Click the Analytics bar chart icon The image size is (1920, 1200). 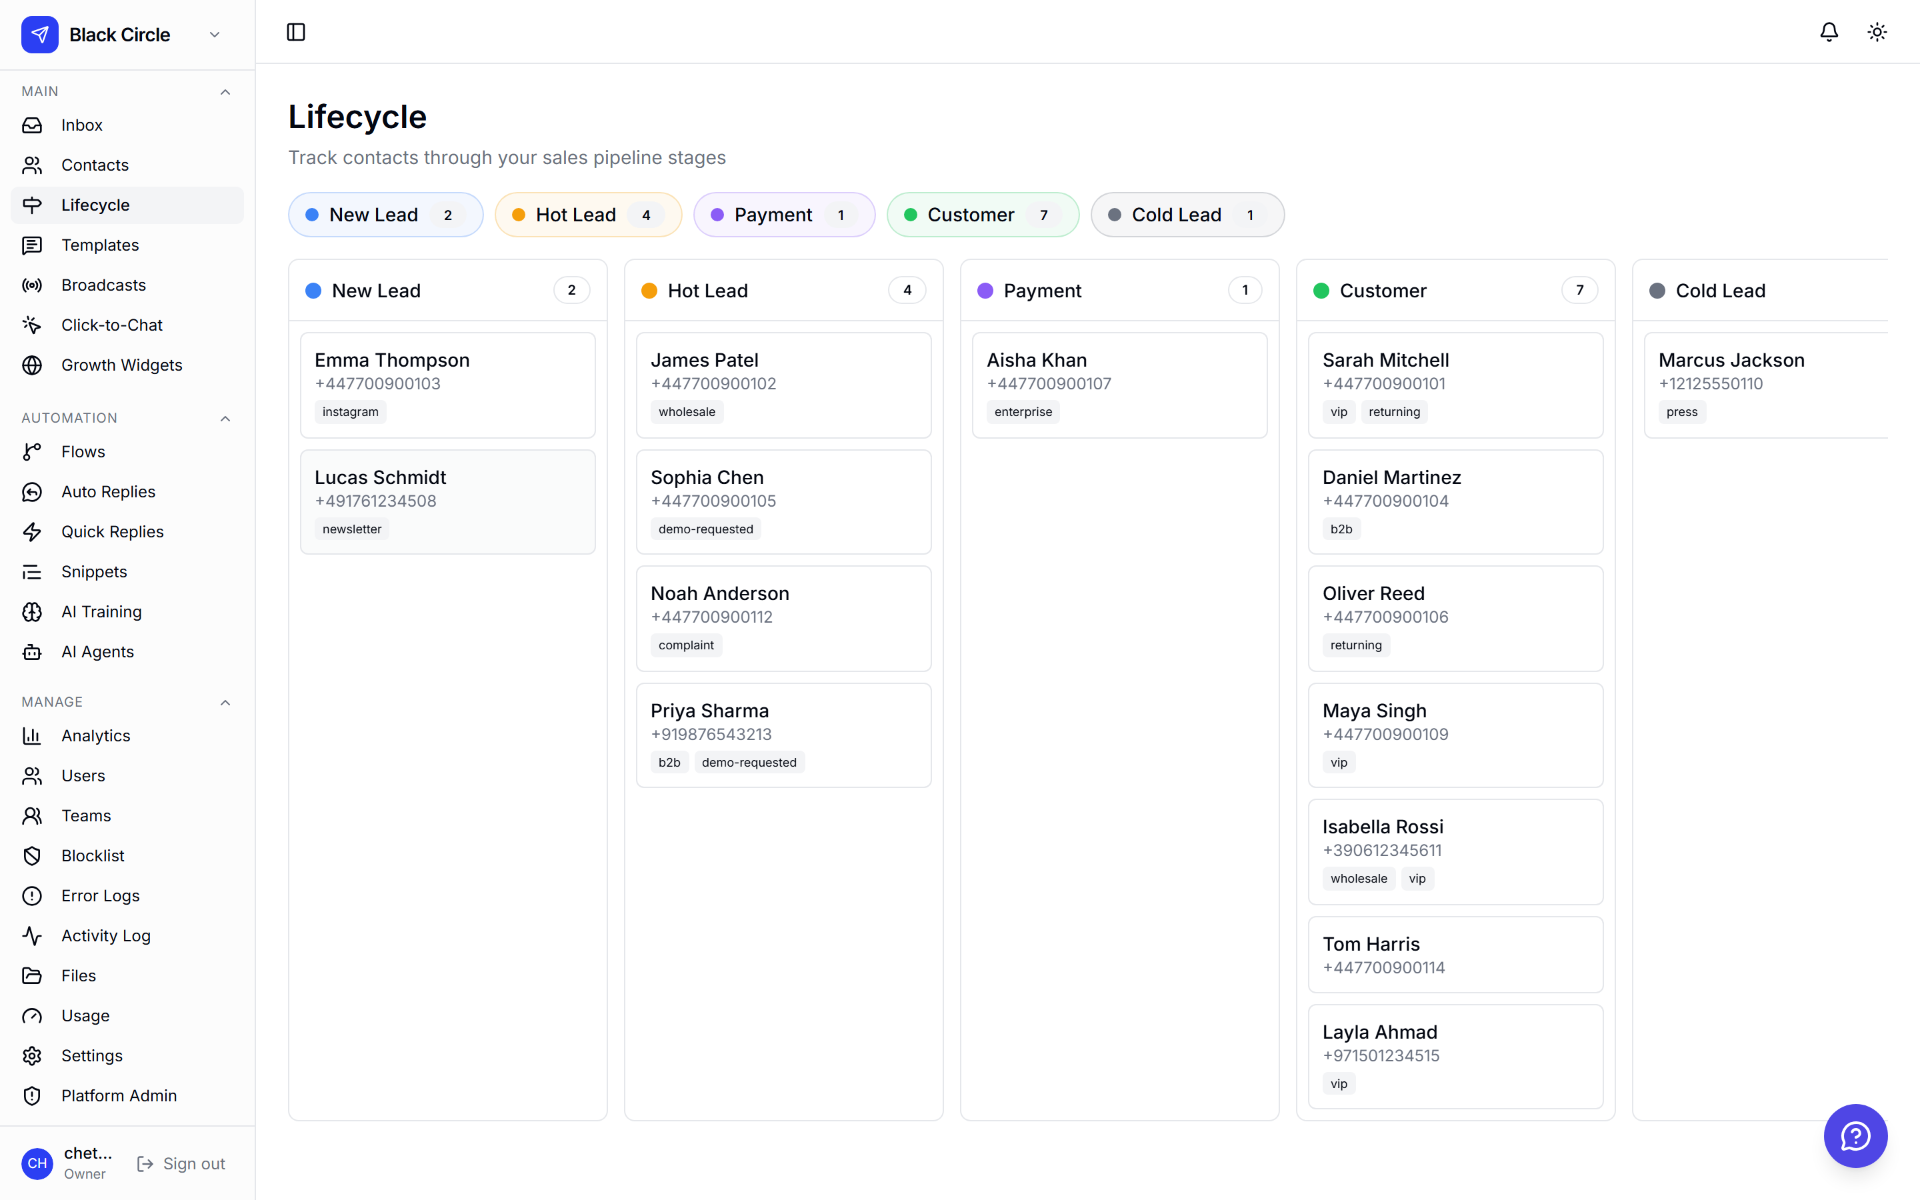pos(32,736)
